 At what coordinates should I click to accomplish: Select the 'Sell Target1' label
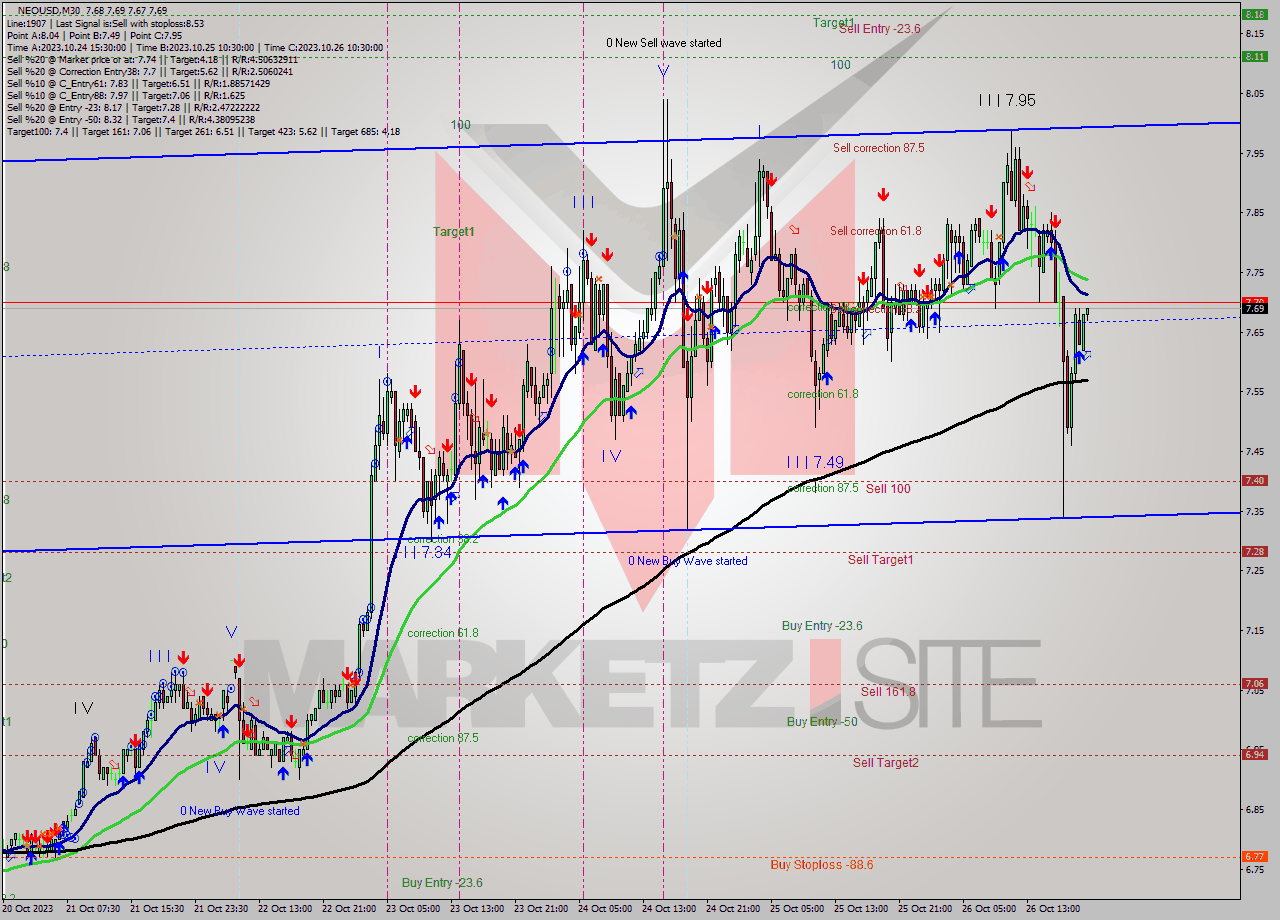point(880,559)
